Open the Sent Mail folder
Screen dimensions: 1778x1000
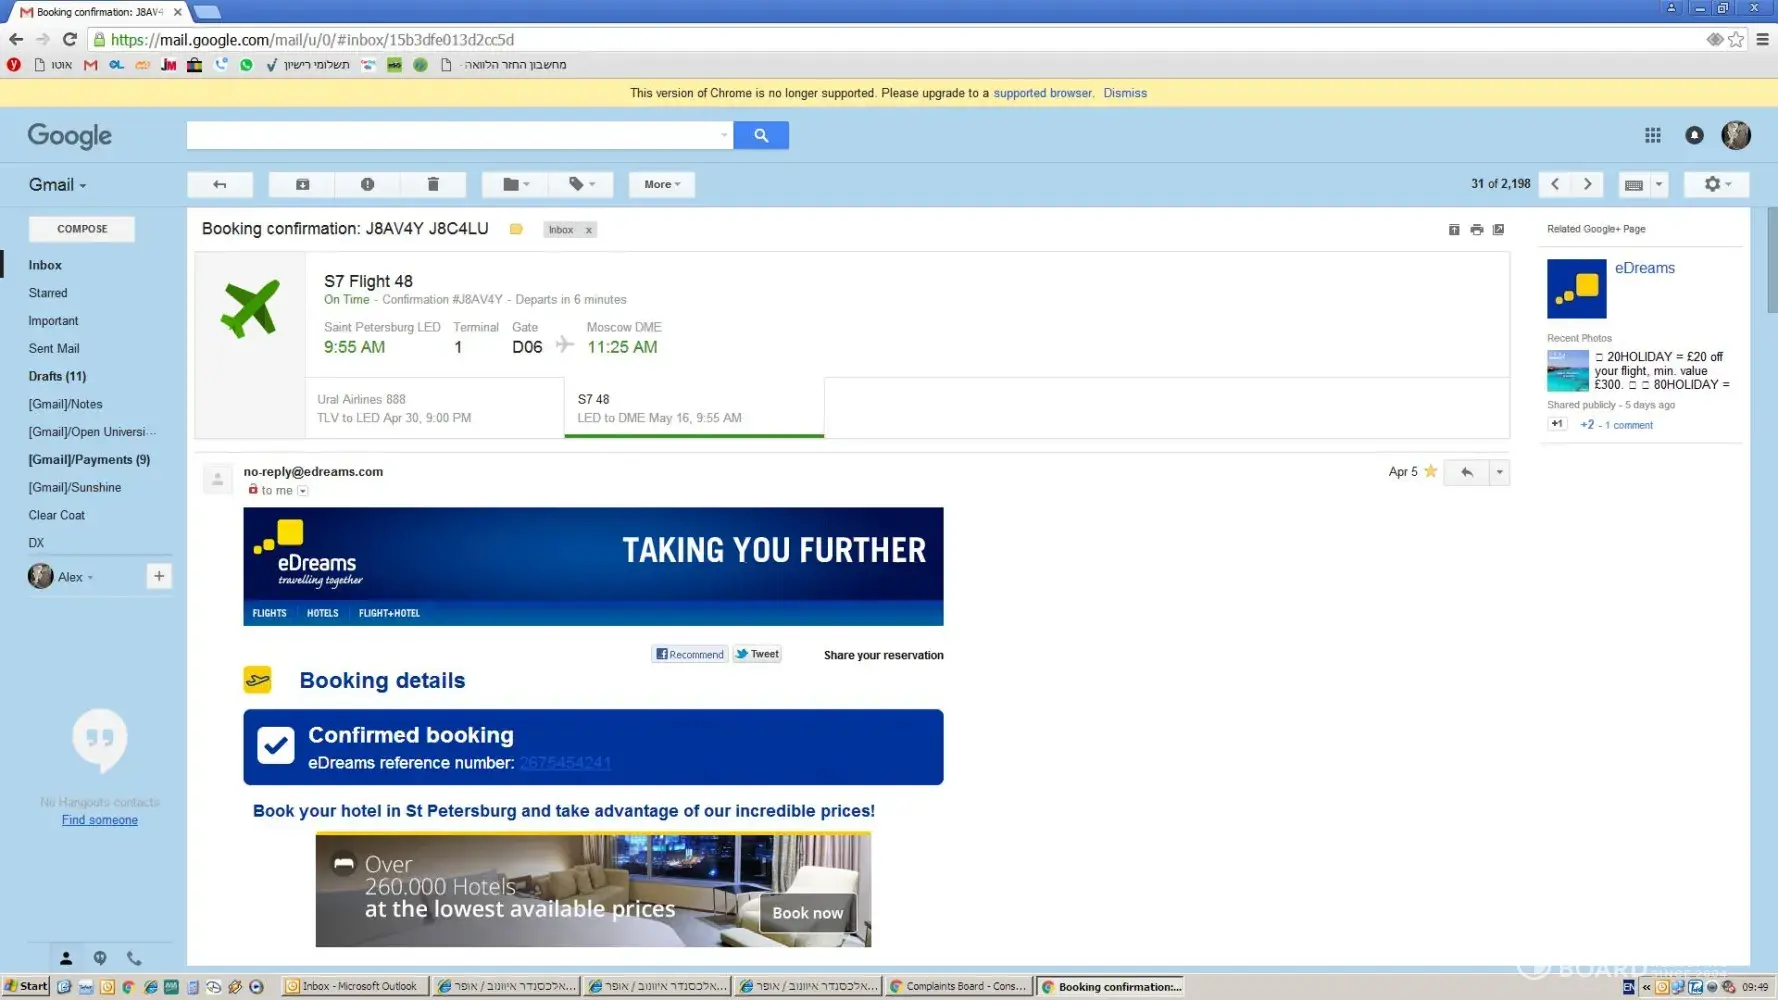[x=54, y=348]
